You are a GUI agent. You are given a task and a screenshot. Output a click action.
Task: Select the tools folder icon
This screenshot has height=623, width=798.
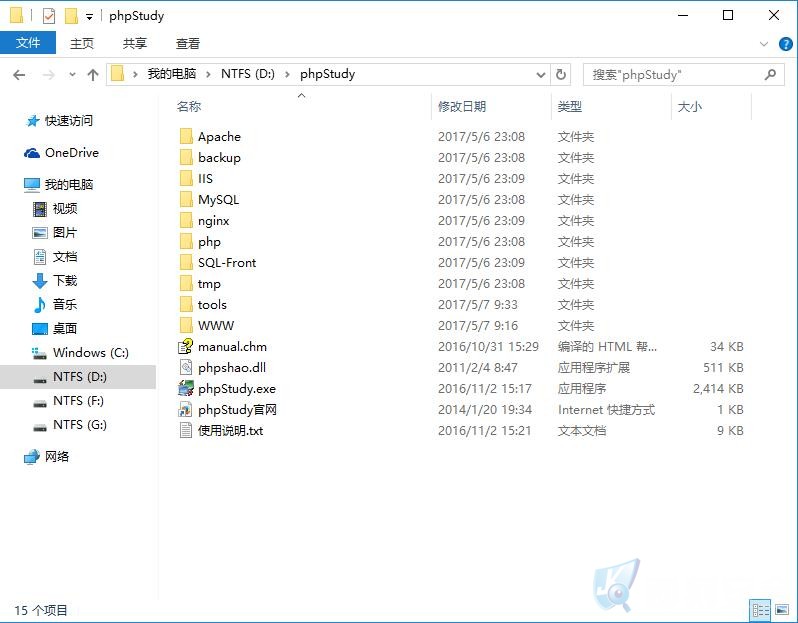pyautogui.click(x=186, y=304)
